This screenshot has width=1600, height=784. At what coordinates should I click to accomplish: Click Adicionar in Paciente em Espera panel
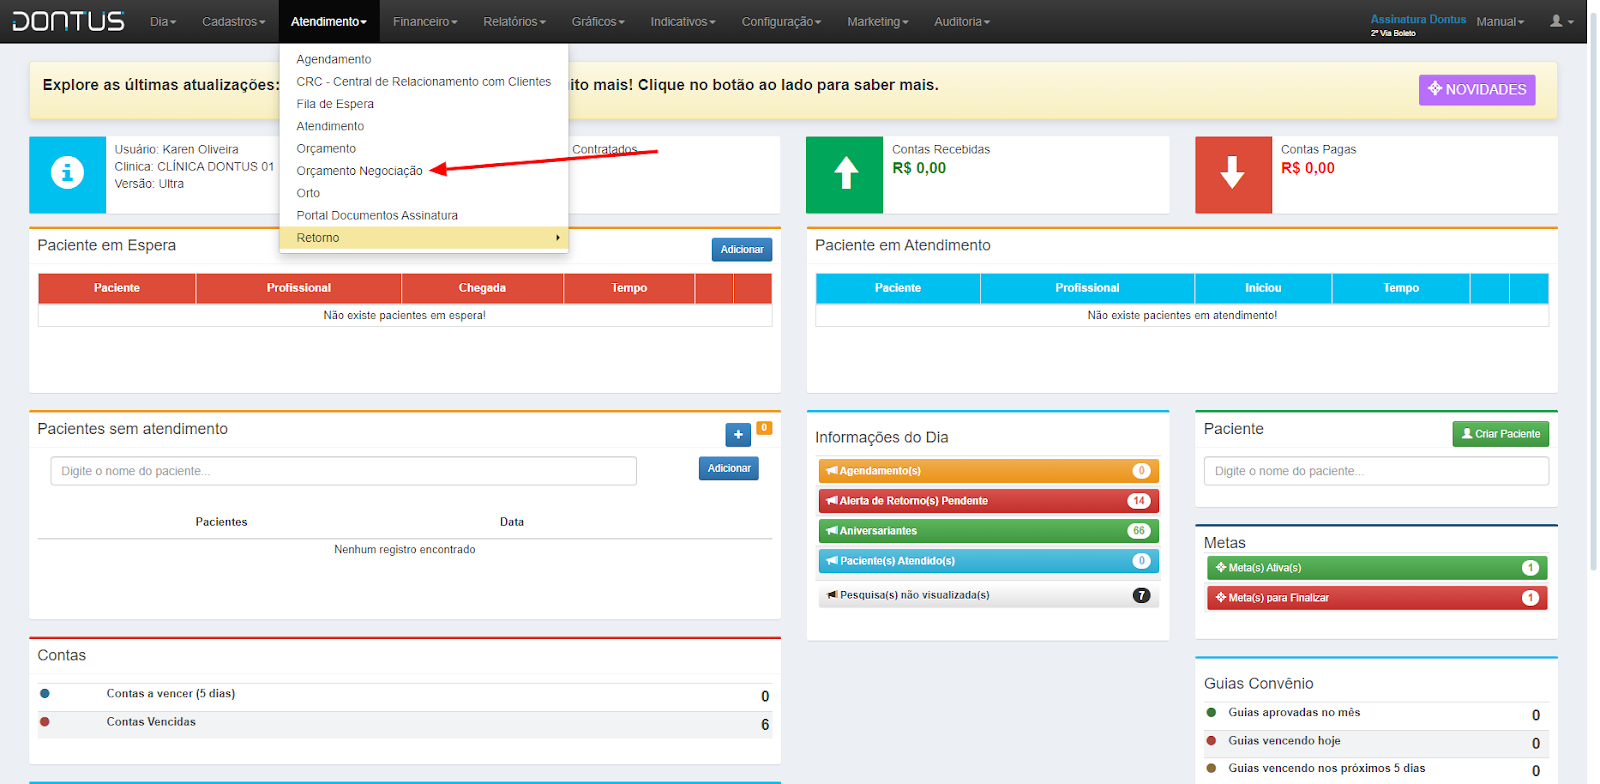pyautogui.click(x=742, y=249)
